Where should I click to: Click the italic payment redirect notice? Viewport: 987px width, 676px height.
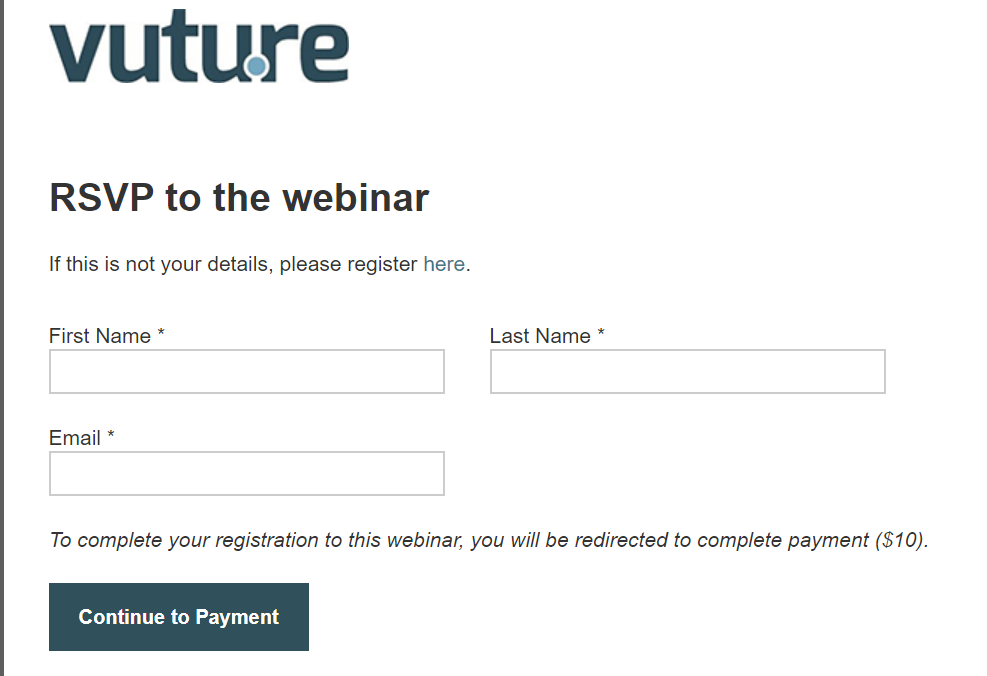[489, 540]
